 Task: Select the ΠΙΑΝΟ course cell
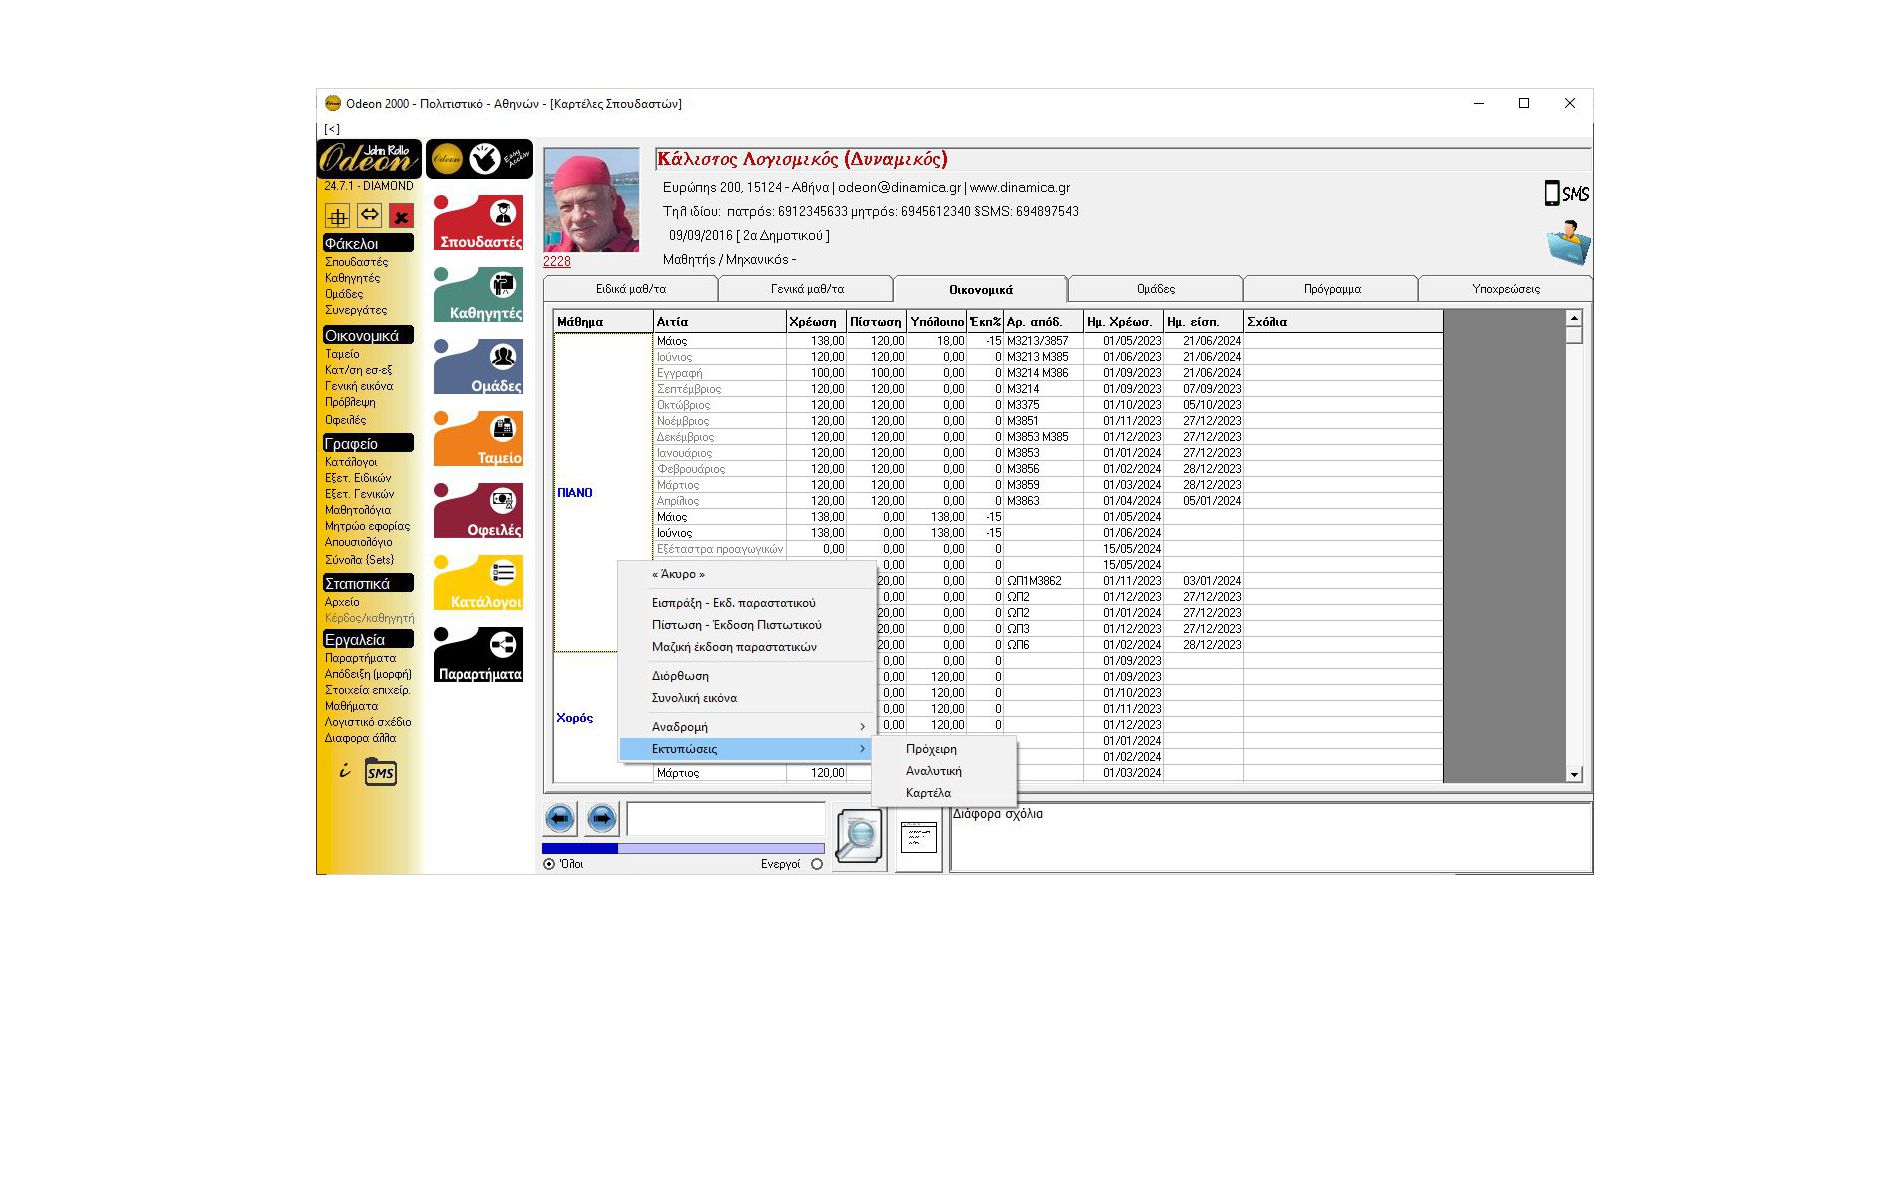coord(603,493)
